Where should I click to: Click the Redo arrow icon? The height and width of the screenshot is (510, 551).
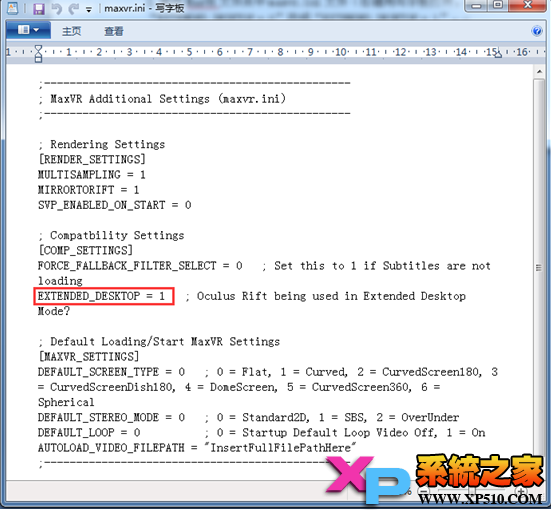click(73, 8)
